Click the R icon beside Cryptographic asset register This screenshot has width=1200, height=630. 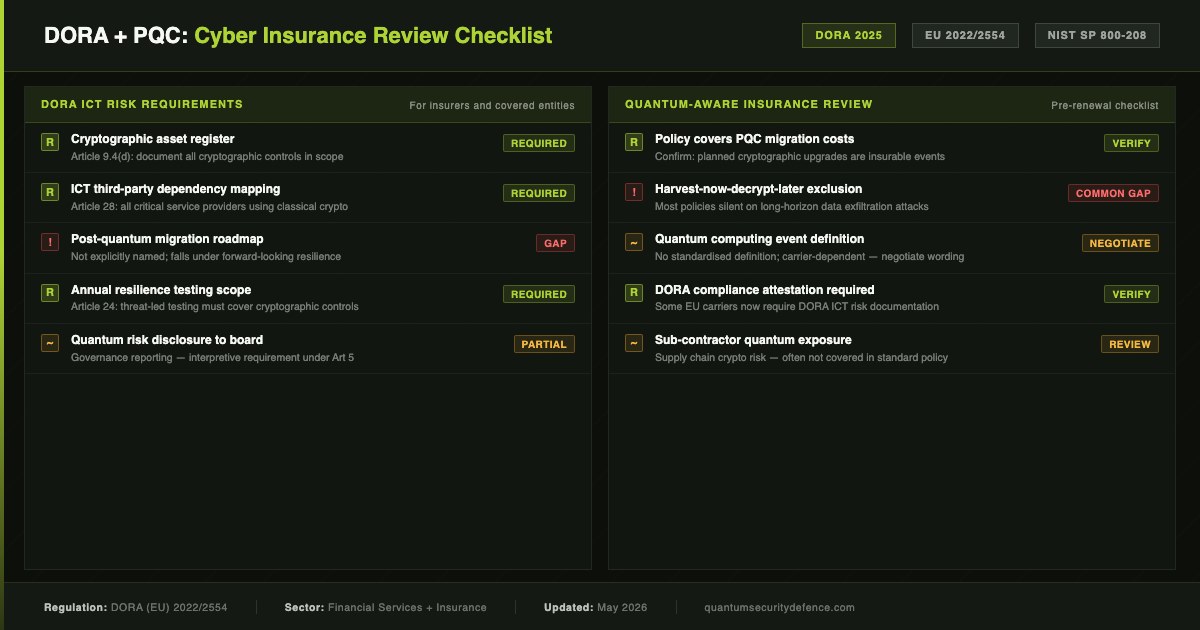50,142
